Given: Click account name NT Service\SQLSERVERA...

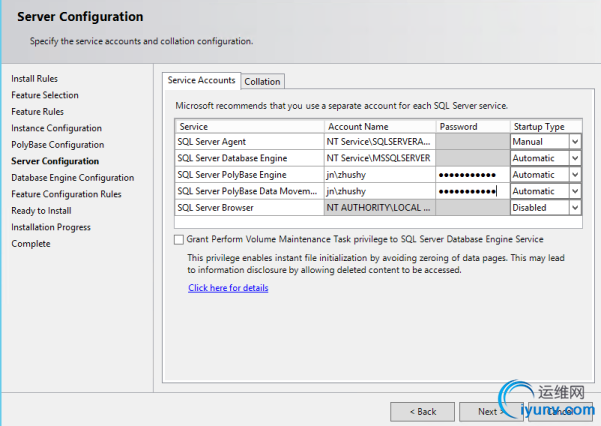Looking at the screenshot, I should [x=379, y=142].
